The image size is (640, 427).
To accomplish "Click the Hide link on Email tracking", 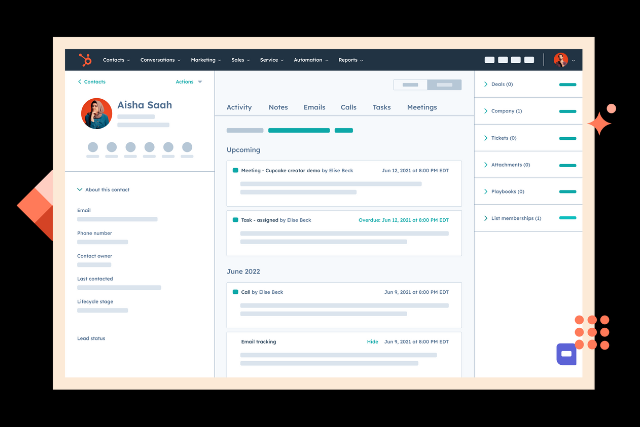I will tap(372, 342).
